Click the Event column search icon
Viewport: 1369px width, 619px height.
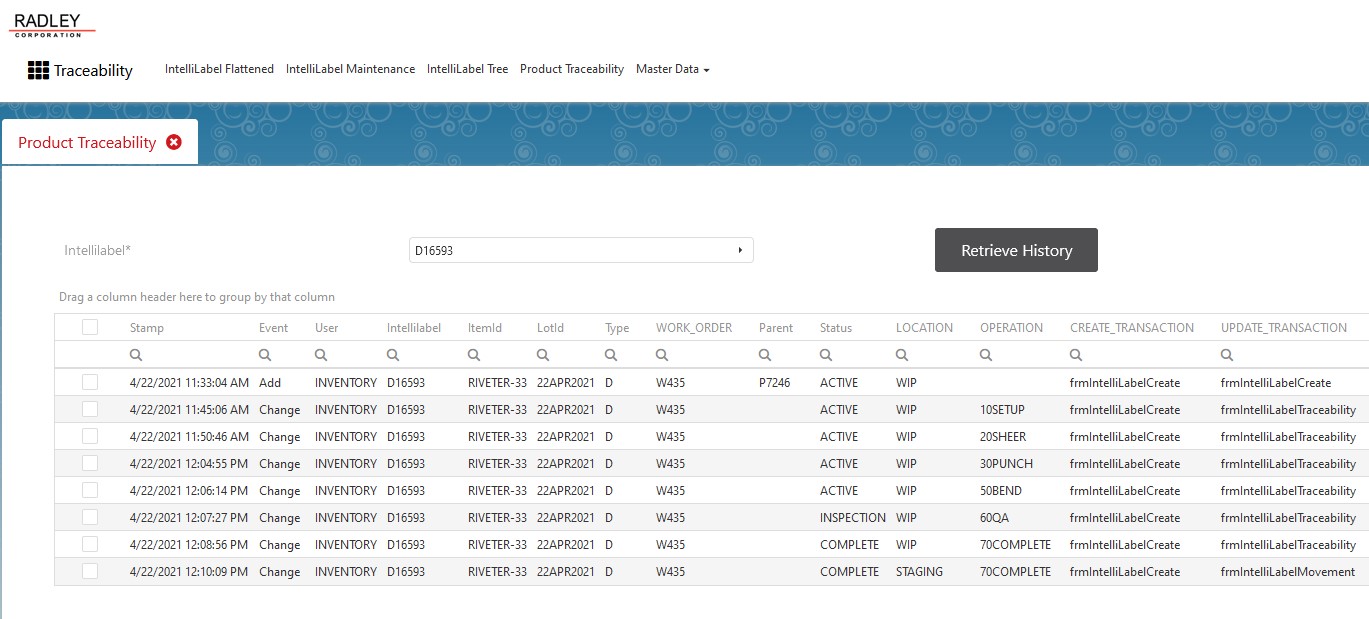tap(264, 354)
